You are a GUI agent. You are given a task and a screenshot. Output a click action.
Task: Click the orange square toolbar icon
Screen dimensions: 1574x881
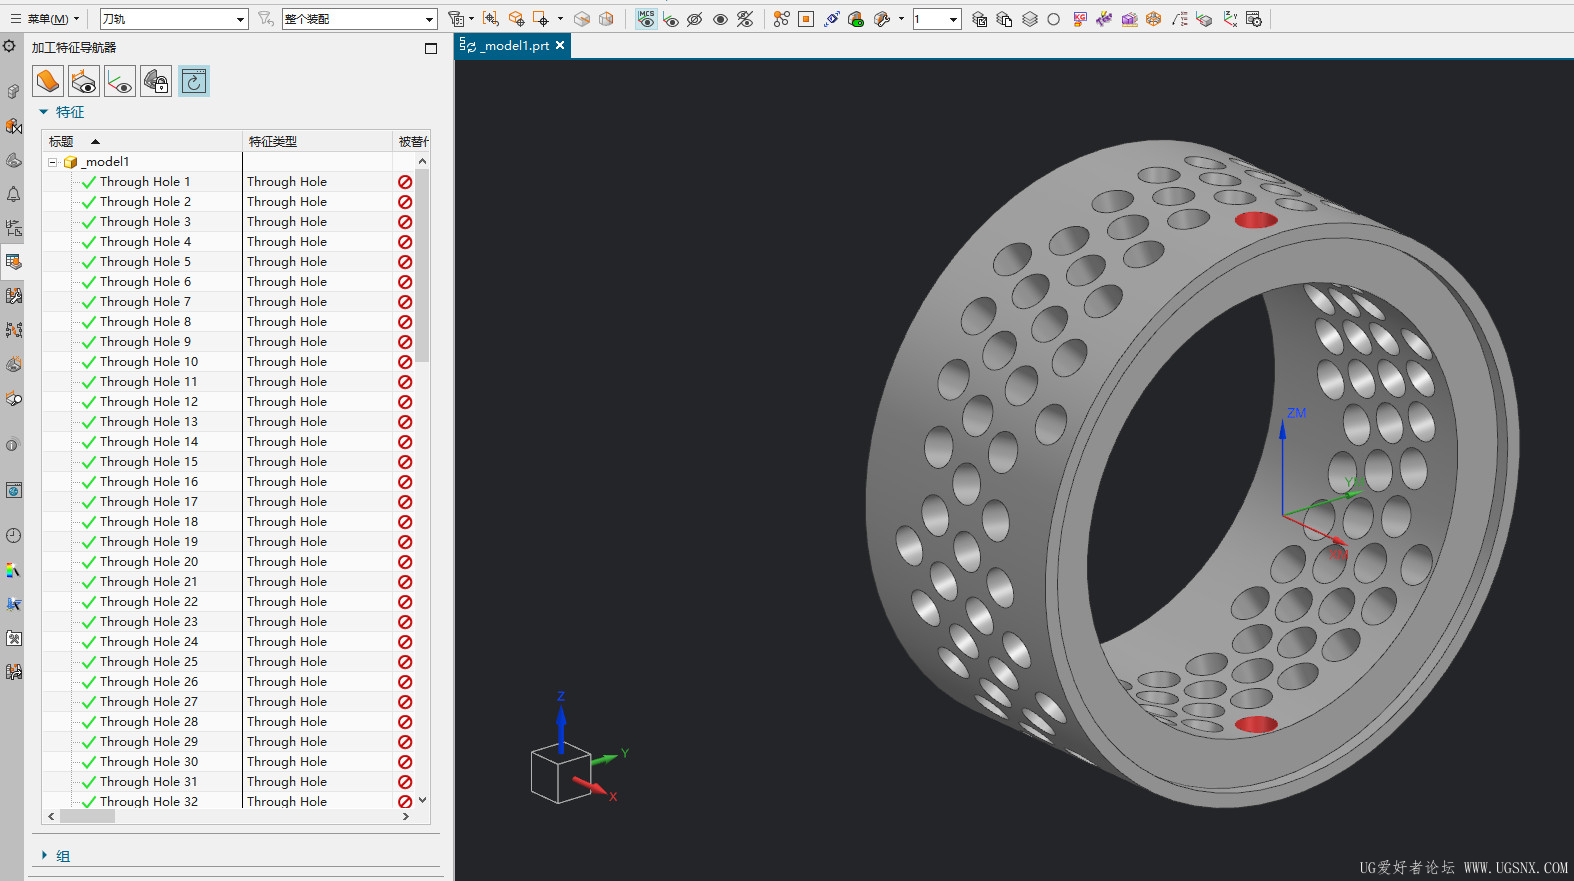point(806,19)
